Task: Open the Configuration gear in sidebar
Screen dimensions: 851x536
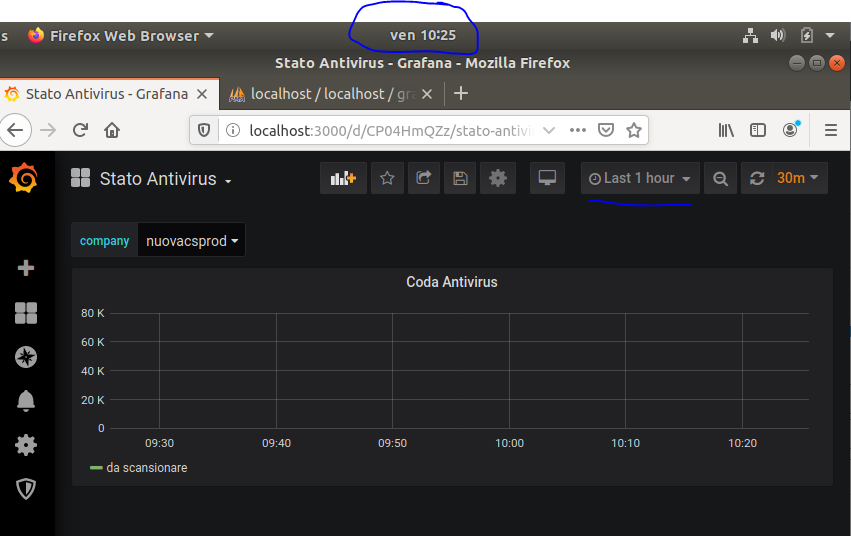Action: (26, 445)
